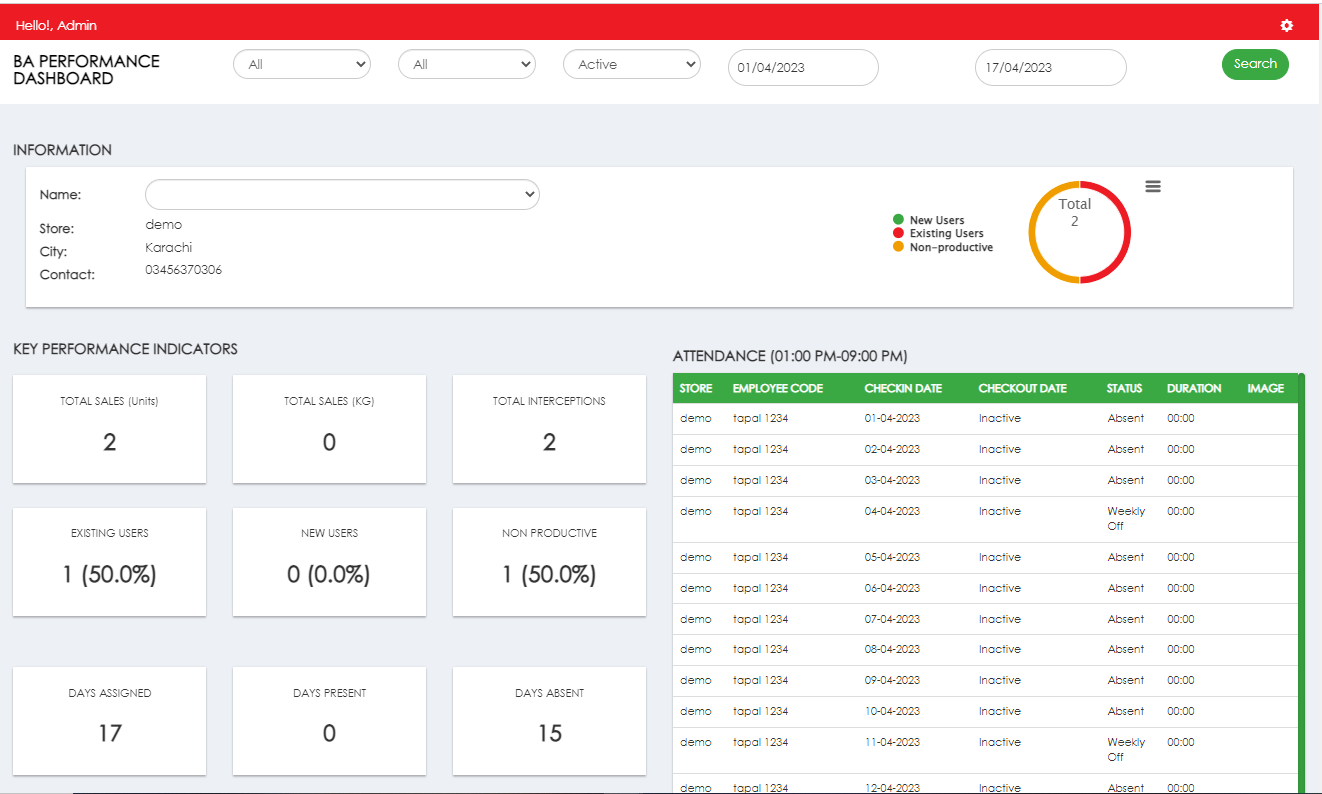Image resolution: width=1322 pixels, height=794 pixels.
Task: Click the 01/04/2023 start date field
Action: [803, 68]
